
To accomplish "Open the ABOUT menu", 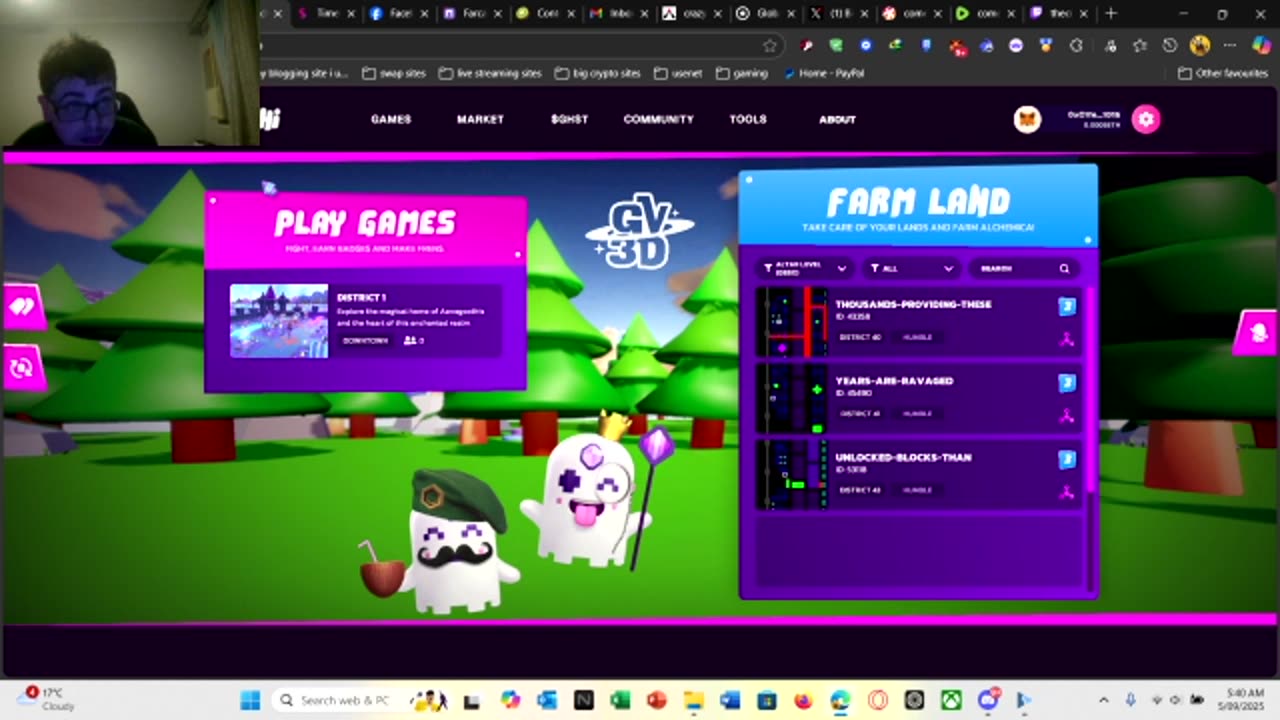I will point(837,119).
